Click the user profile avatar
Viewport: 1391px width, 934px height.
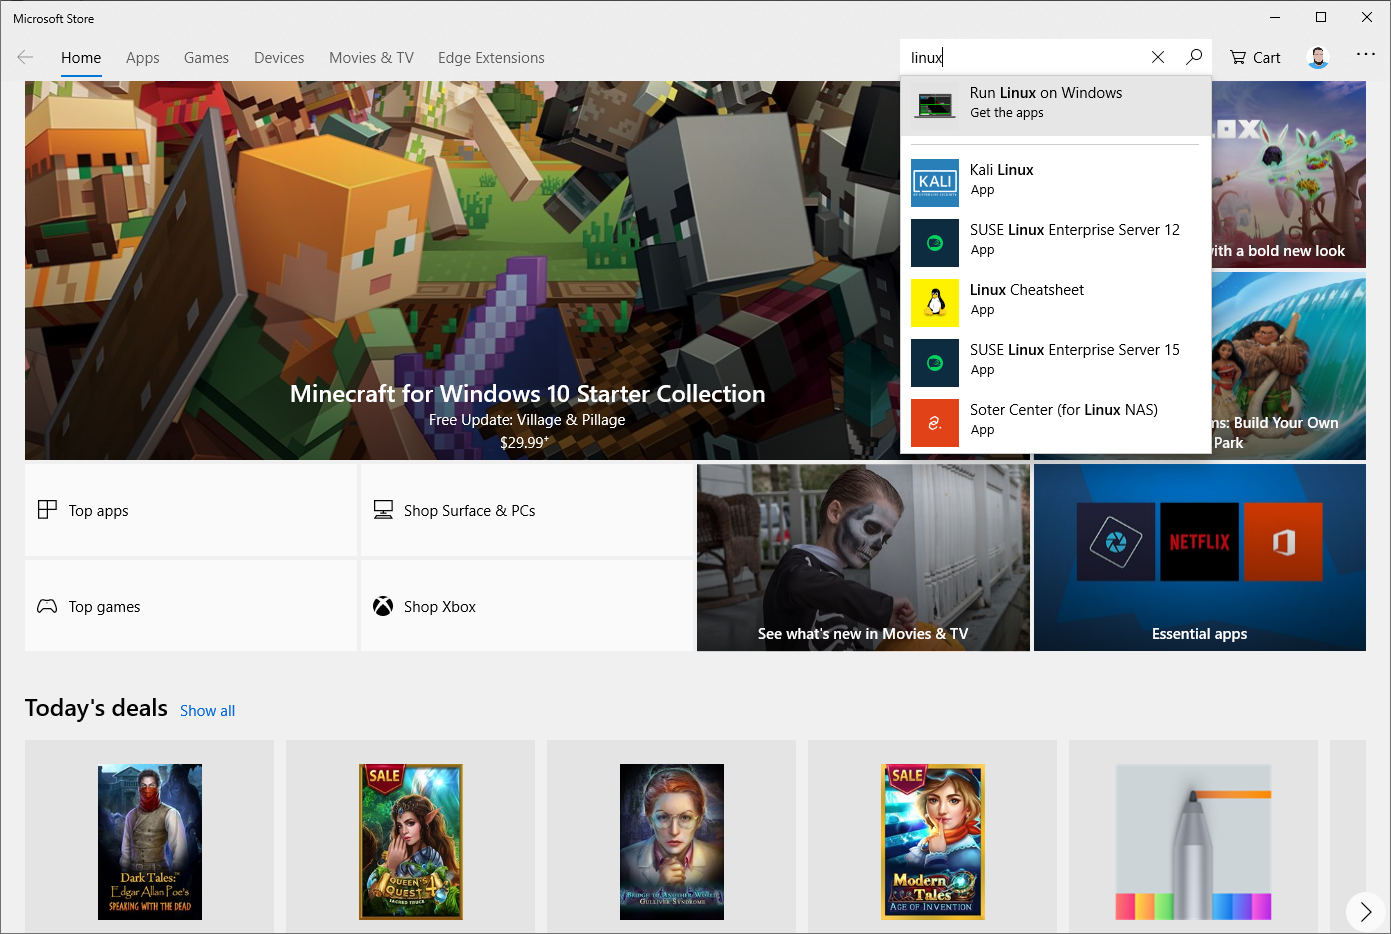coord(1318,57)
